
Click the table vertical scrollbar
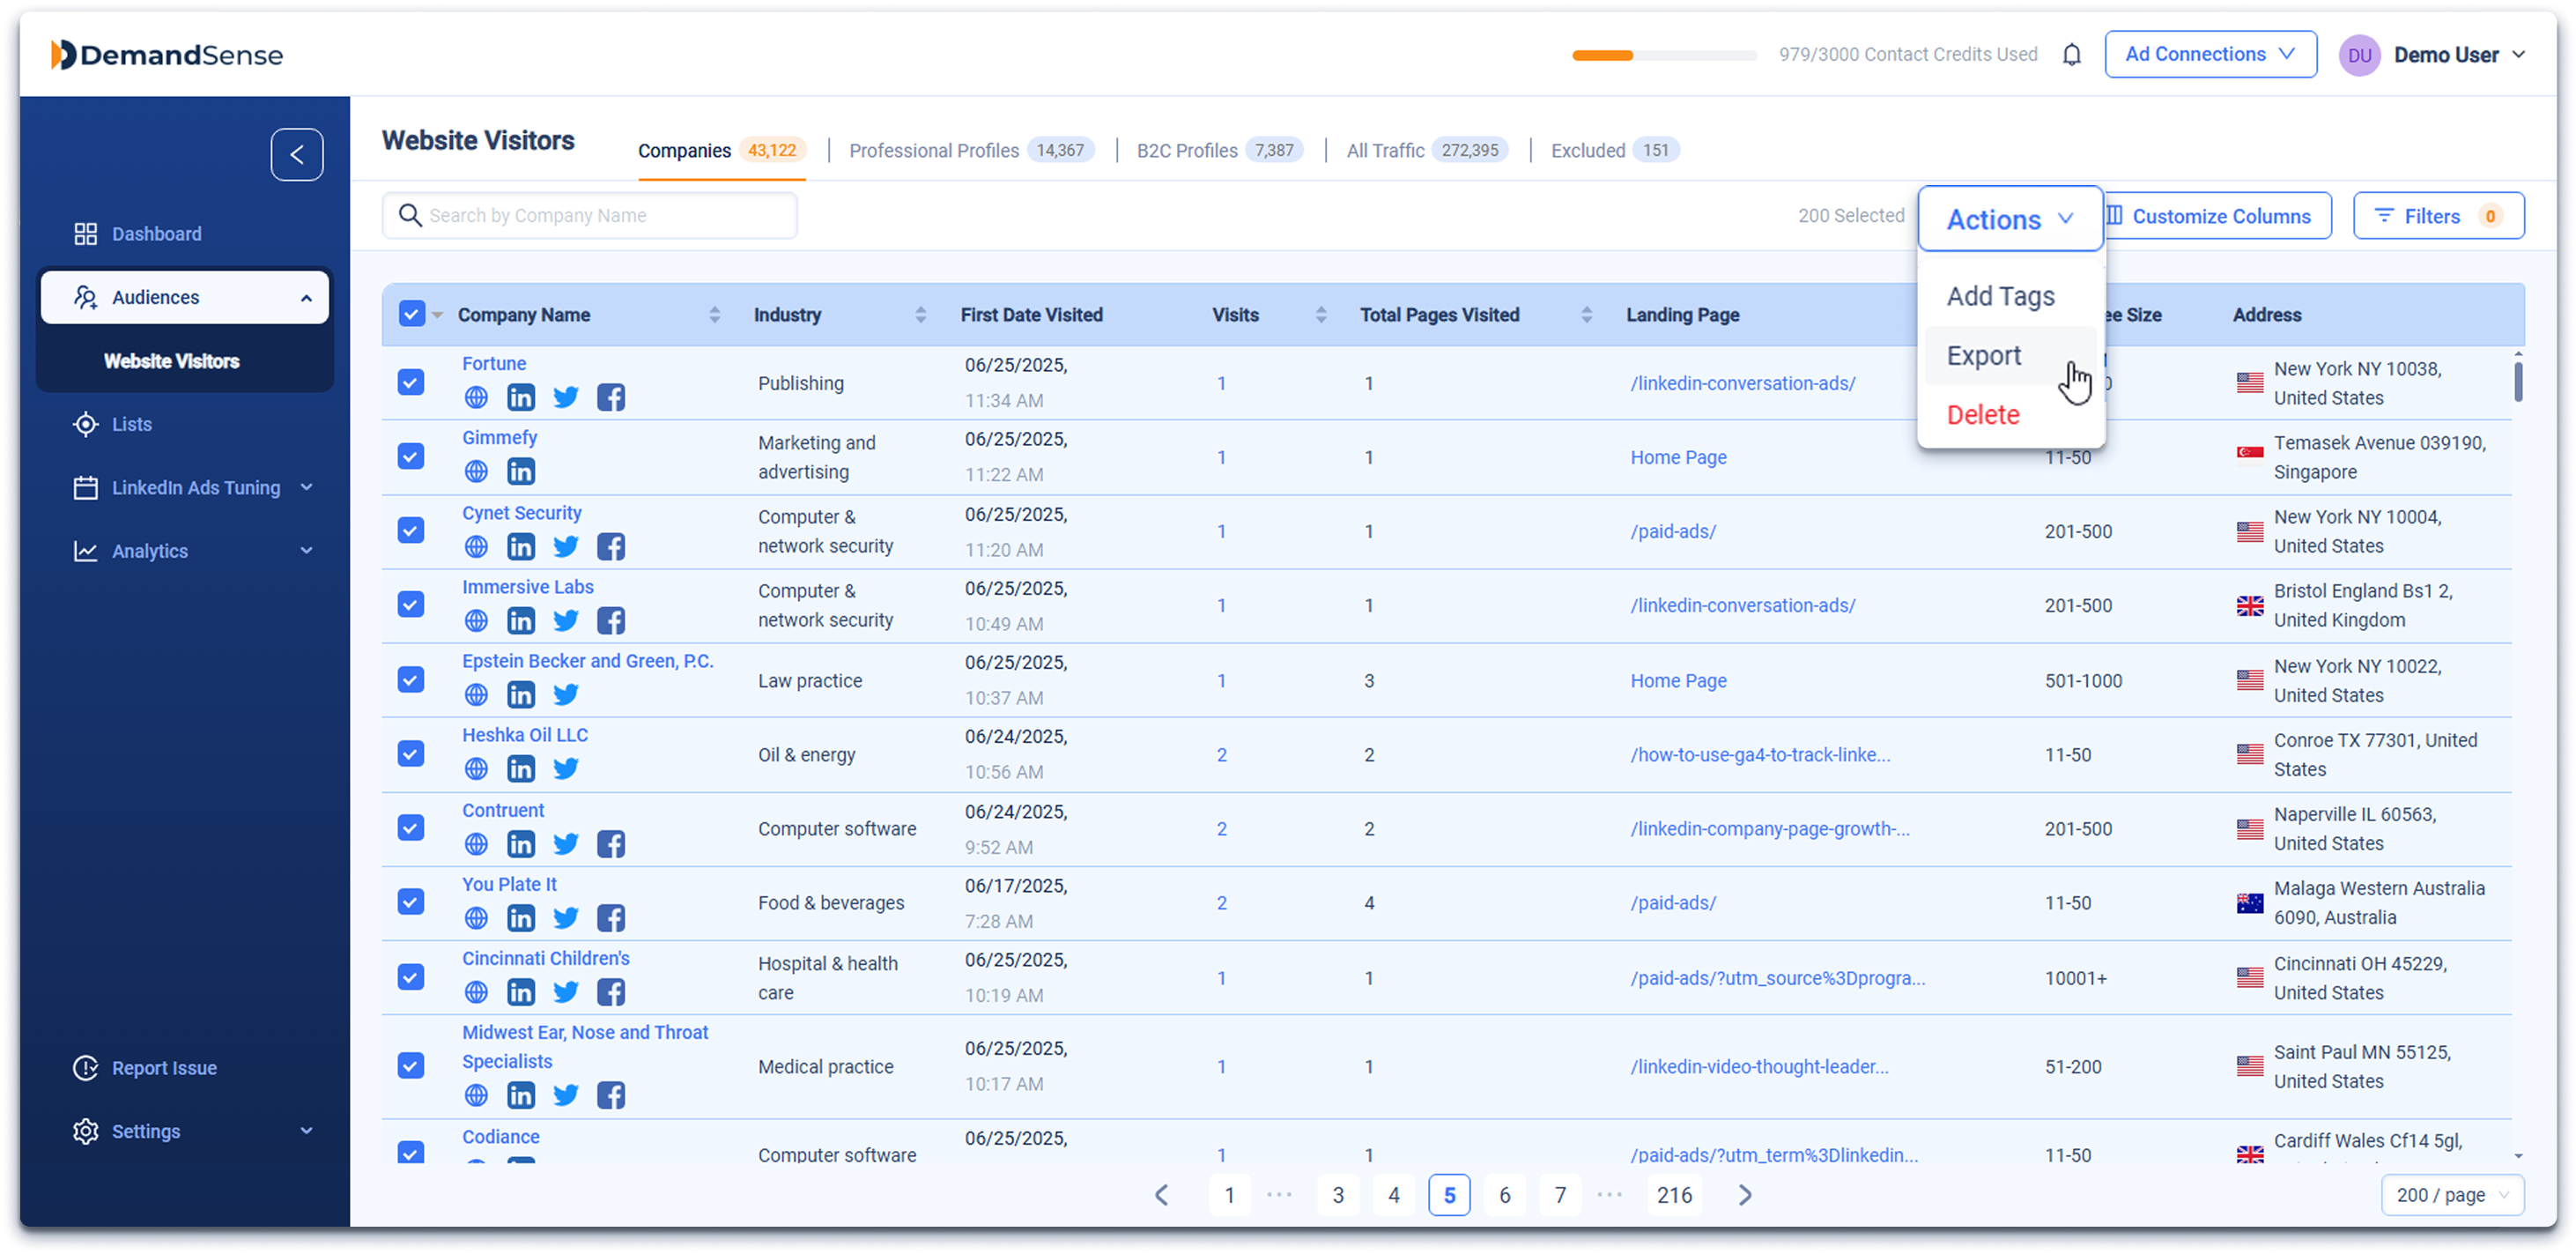coord(2517,380)
